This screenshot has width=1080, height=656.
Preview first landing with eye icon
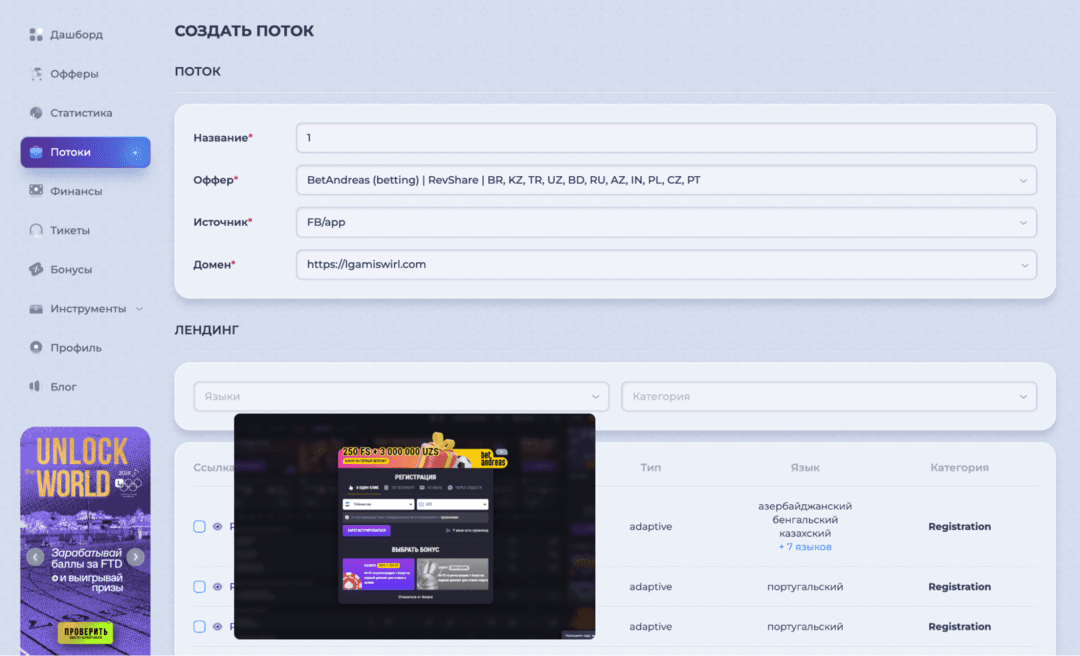[218, 526]
